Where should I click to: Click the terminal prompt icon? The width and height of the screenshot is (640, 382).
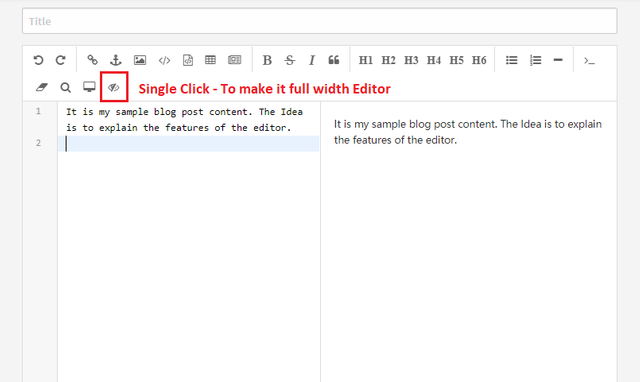[589, 61]
